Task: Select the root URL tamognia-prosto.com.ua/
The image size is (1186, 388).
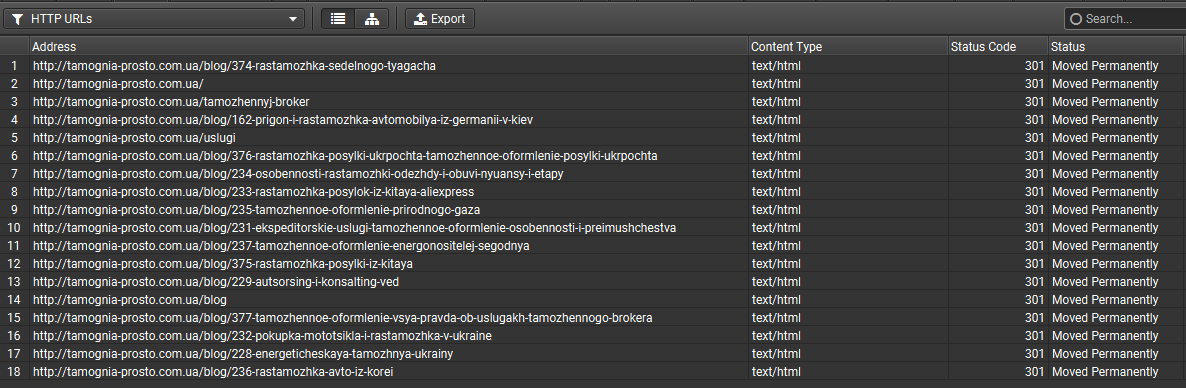Action: (118, 84)
